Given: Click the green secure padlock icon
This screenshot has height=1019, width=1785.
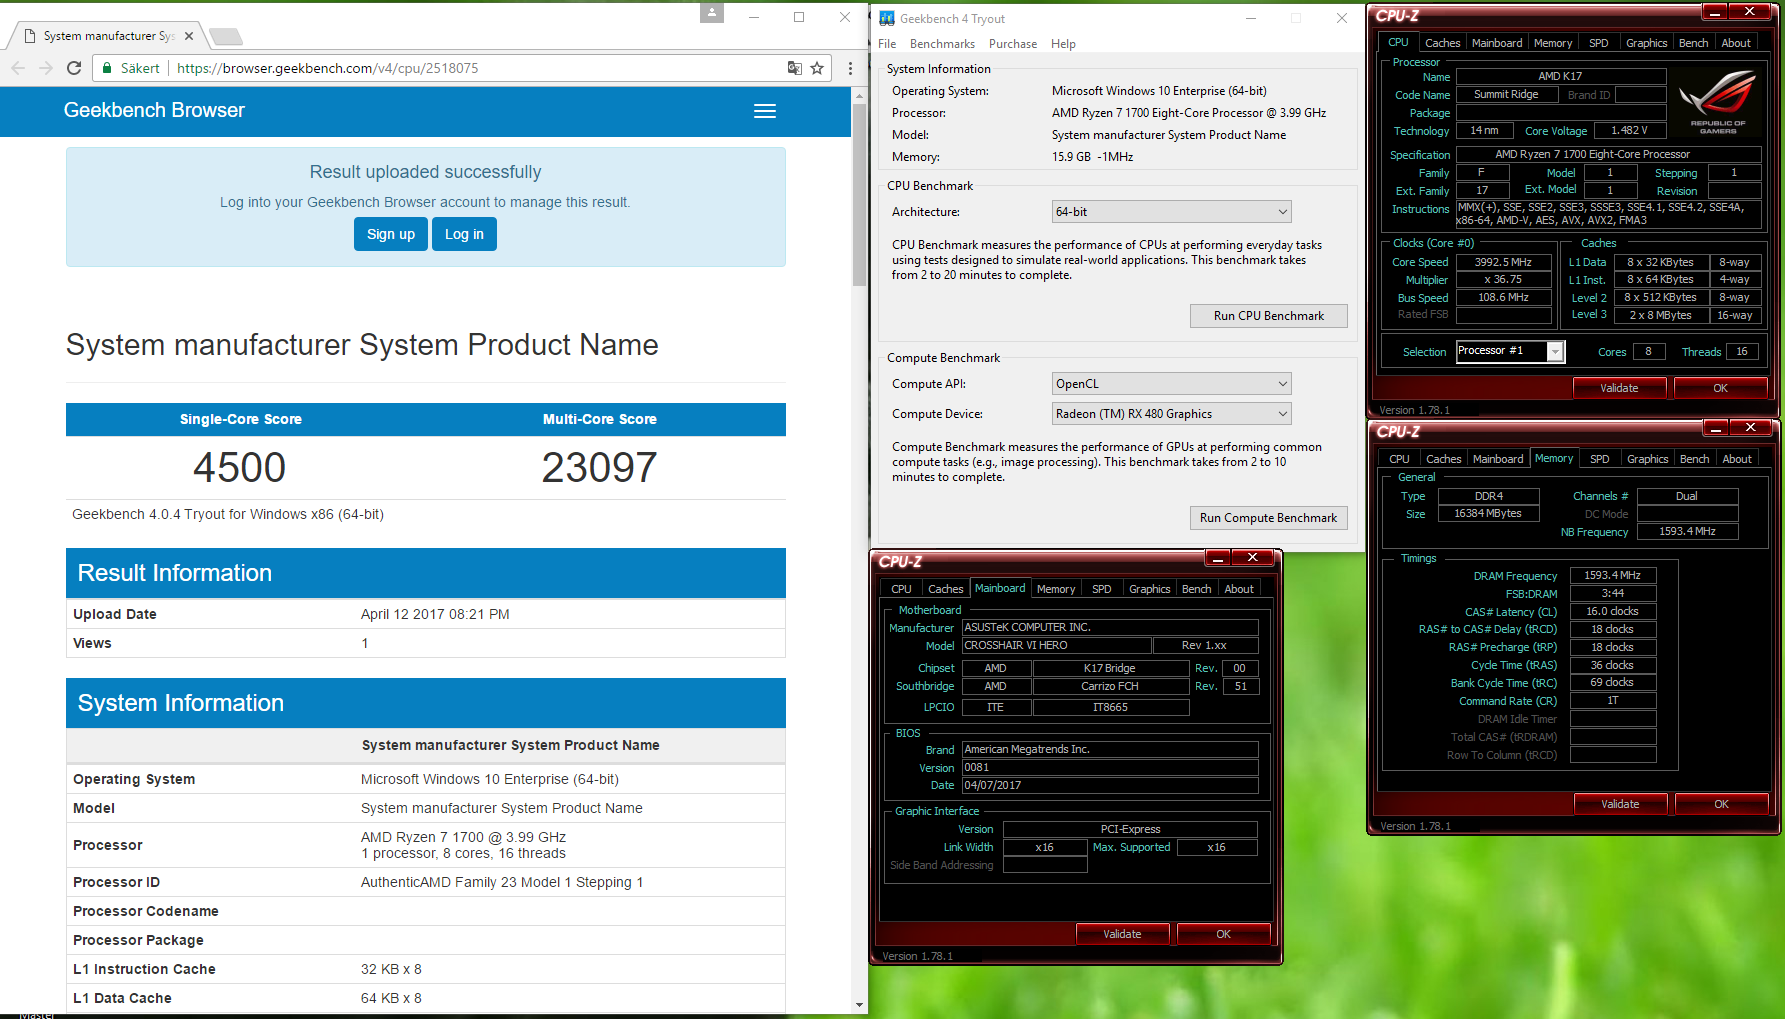Looking at the screenshot, I should (106, 68).
